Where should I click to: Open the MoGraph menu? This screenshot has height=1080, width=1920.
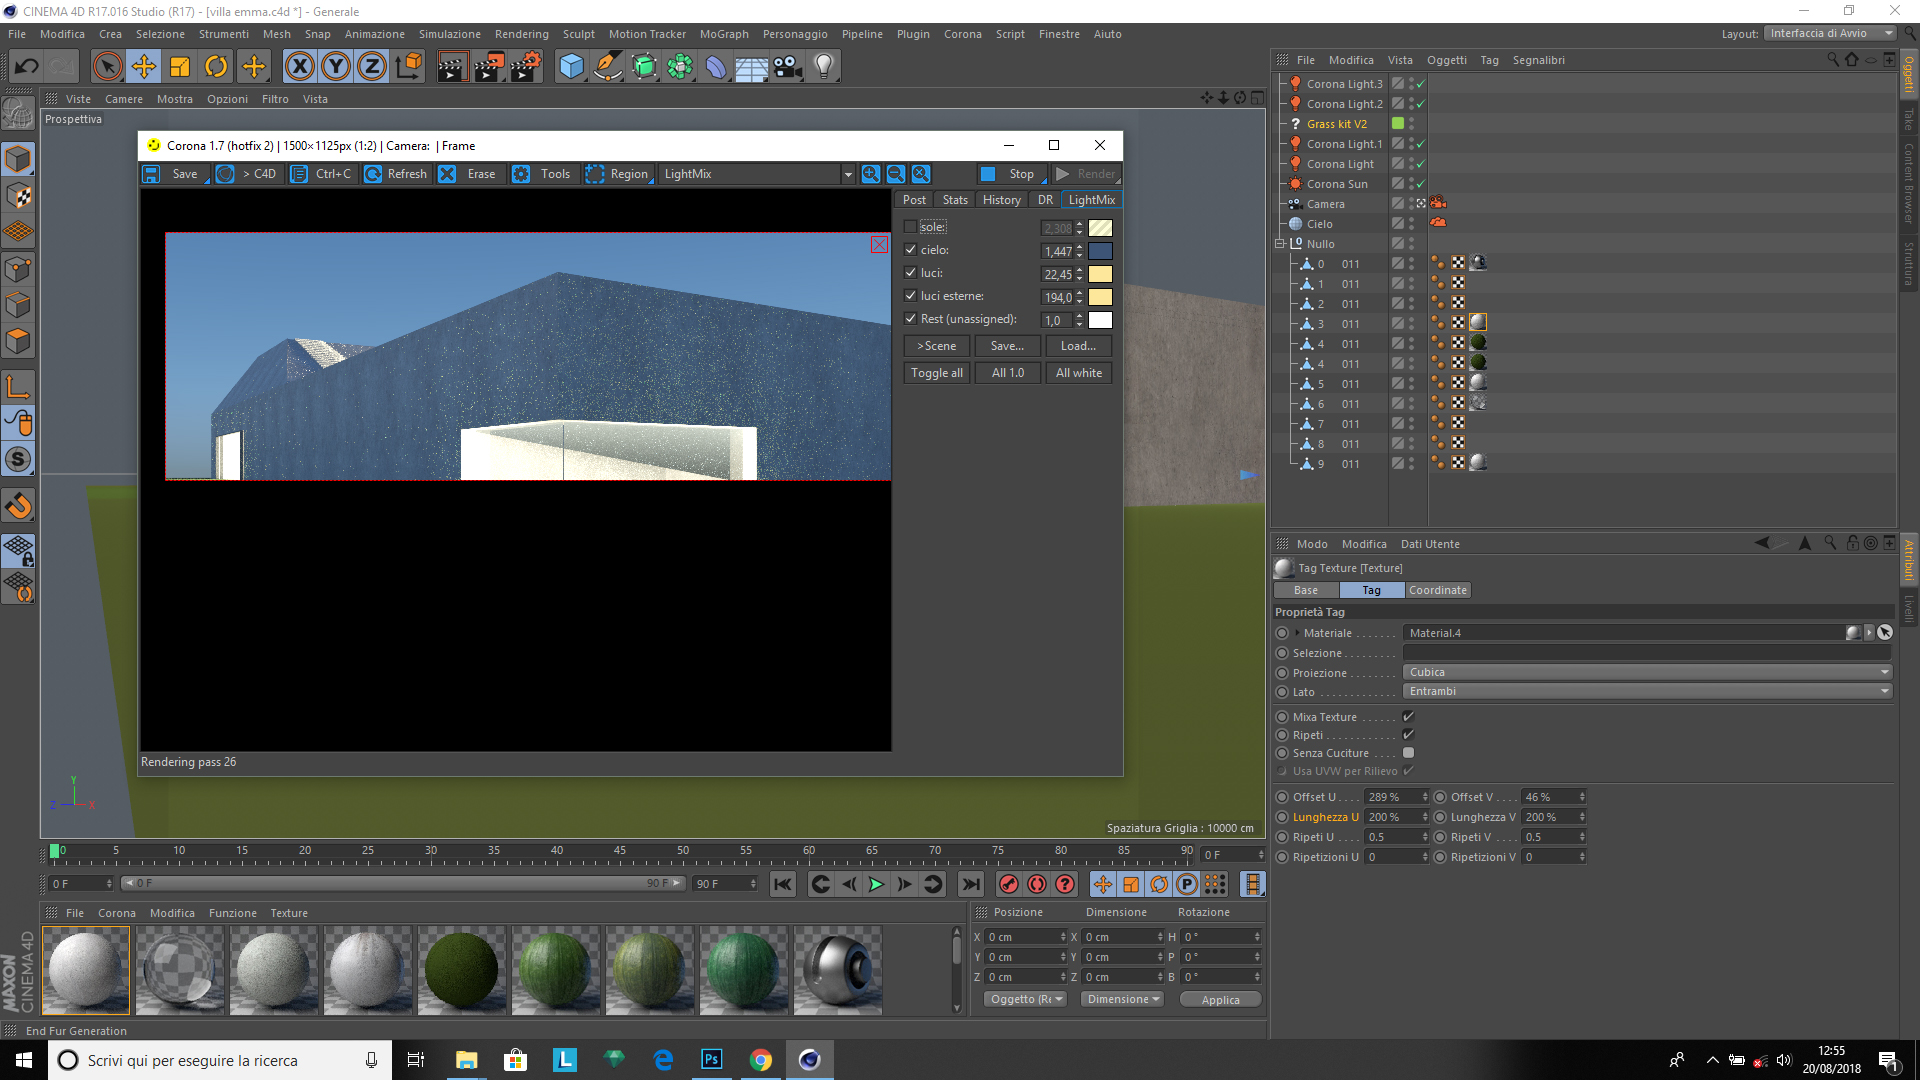tap(723, 34)
